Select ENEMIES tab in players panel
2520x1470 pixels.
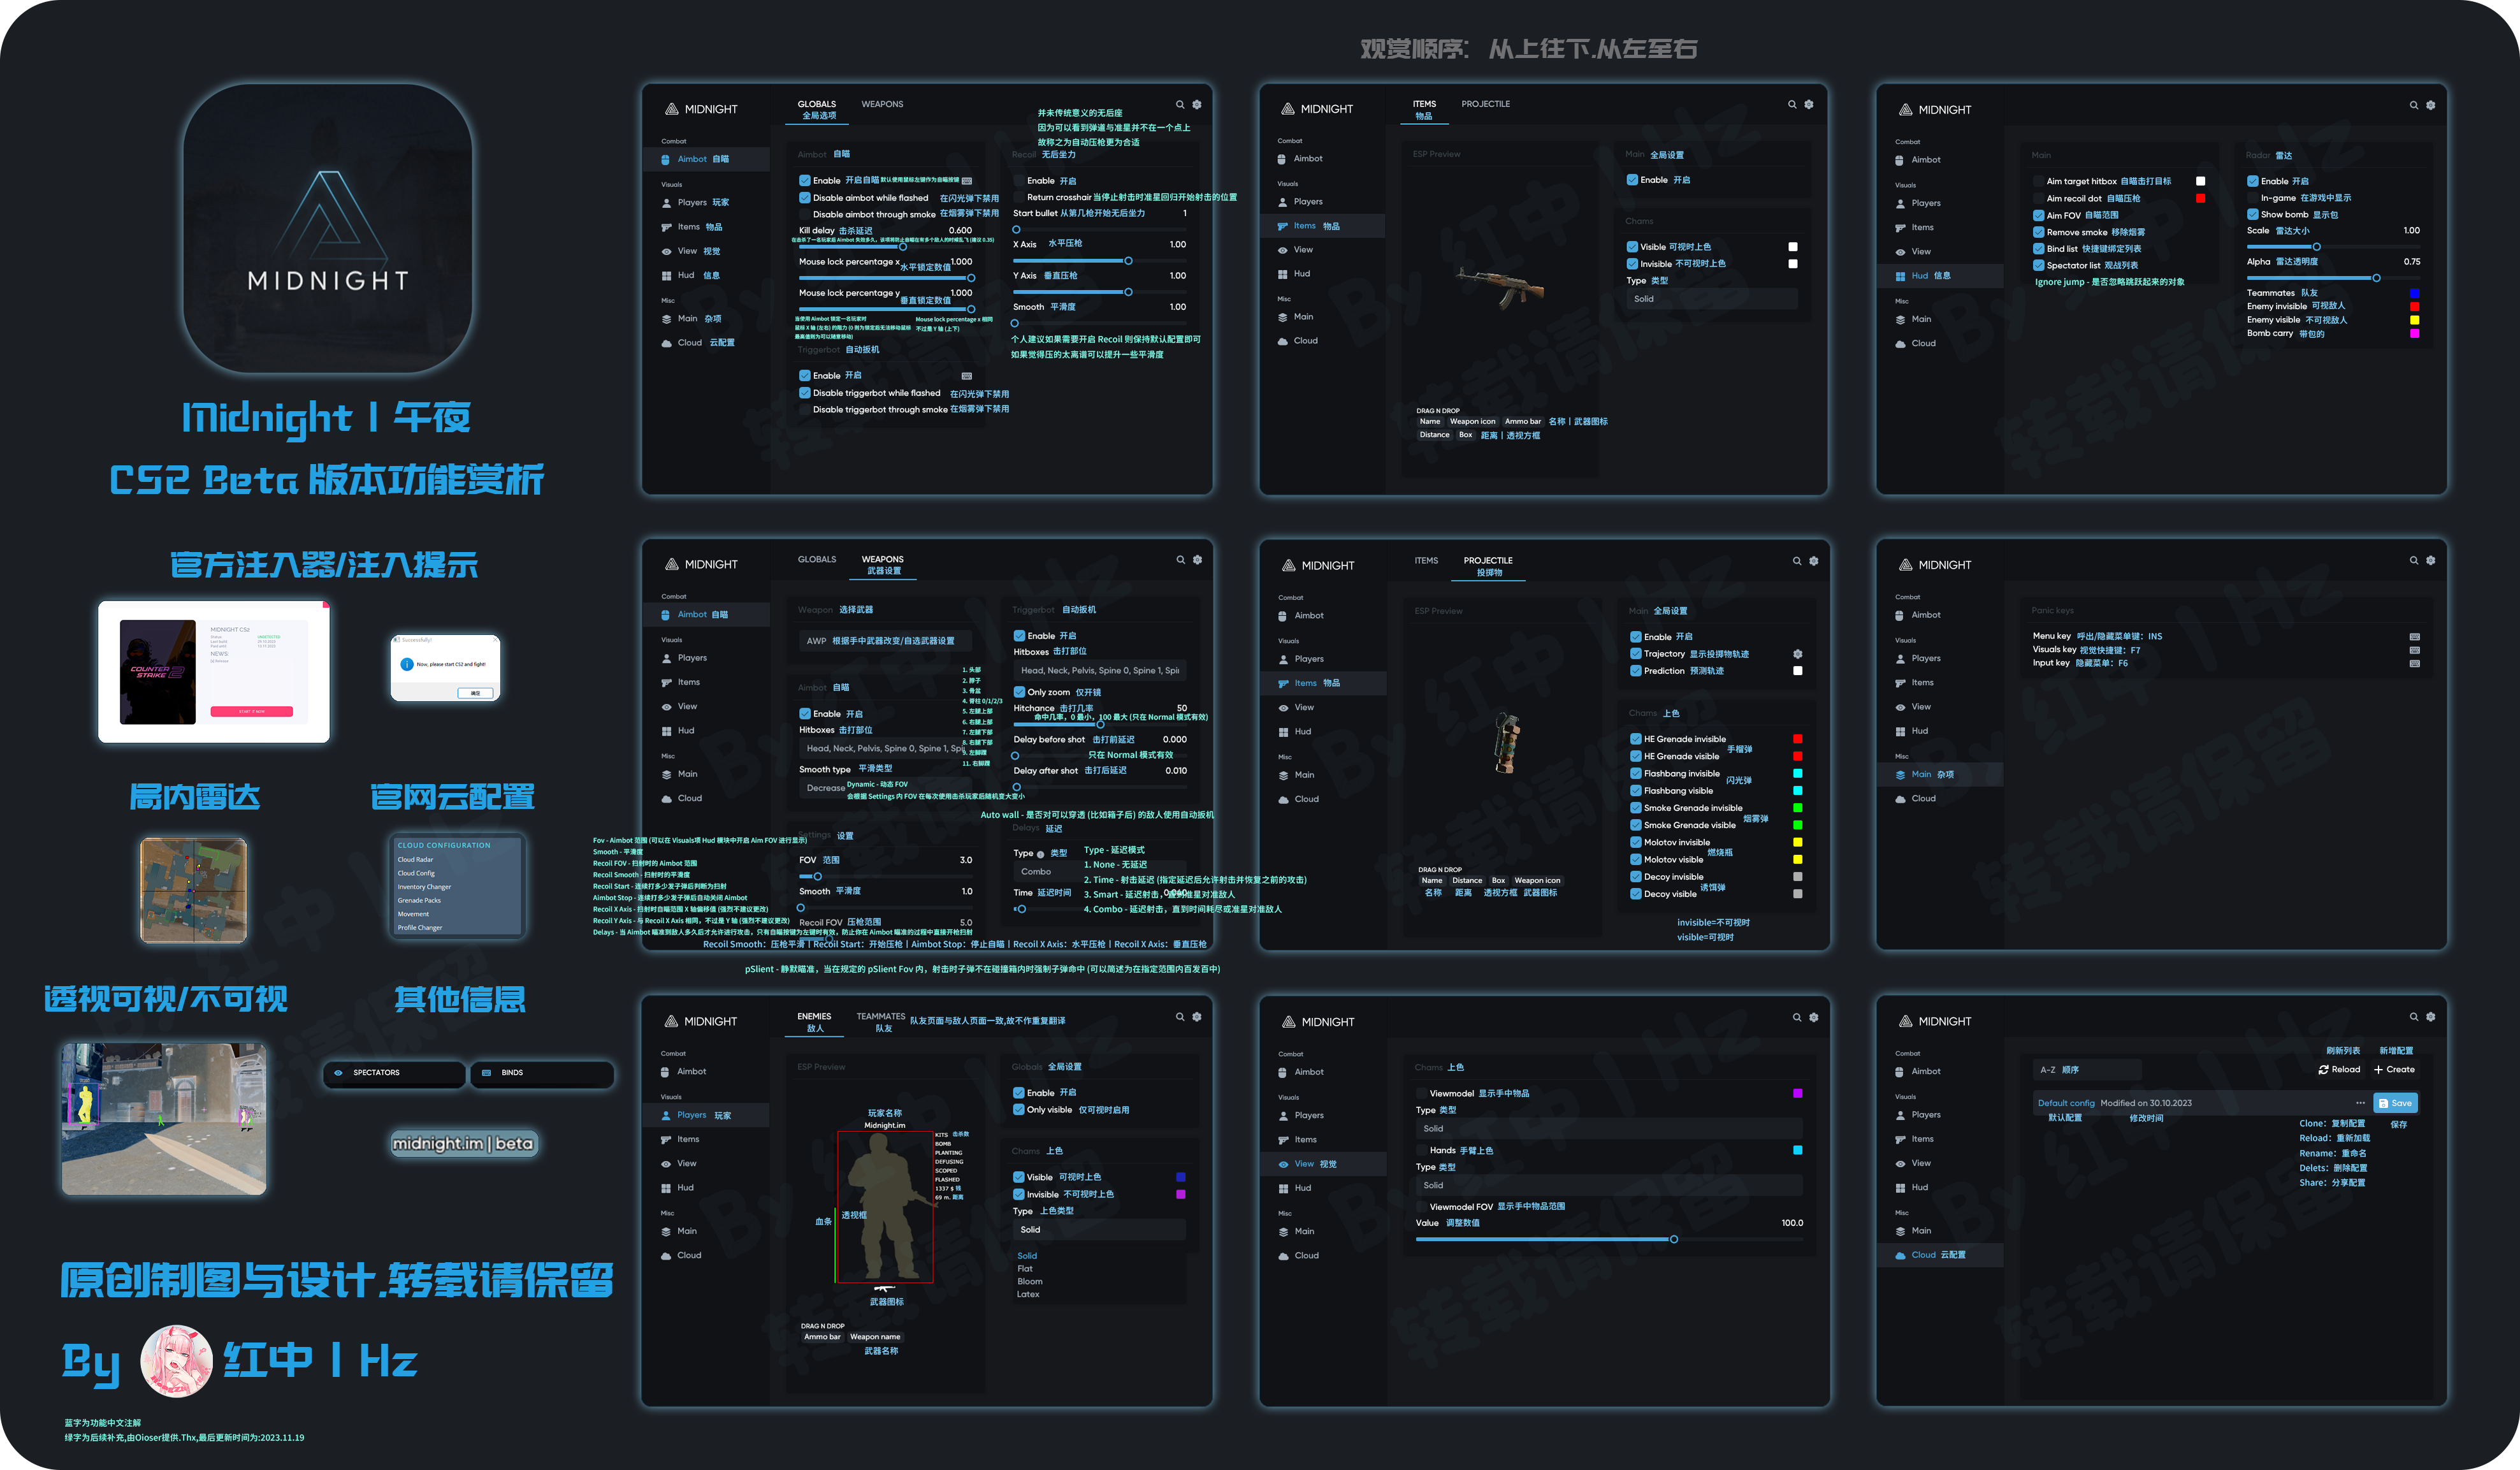click(814, 1017)
